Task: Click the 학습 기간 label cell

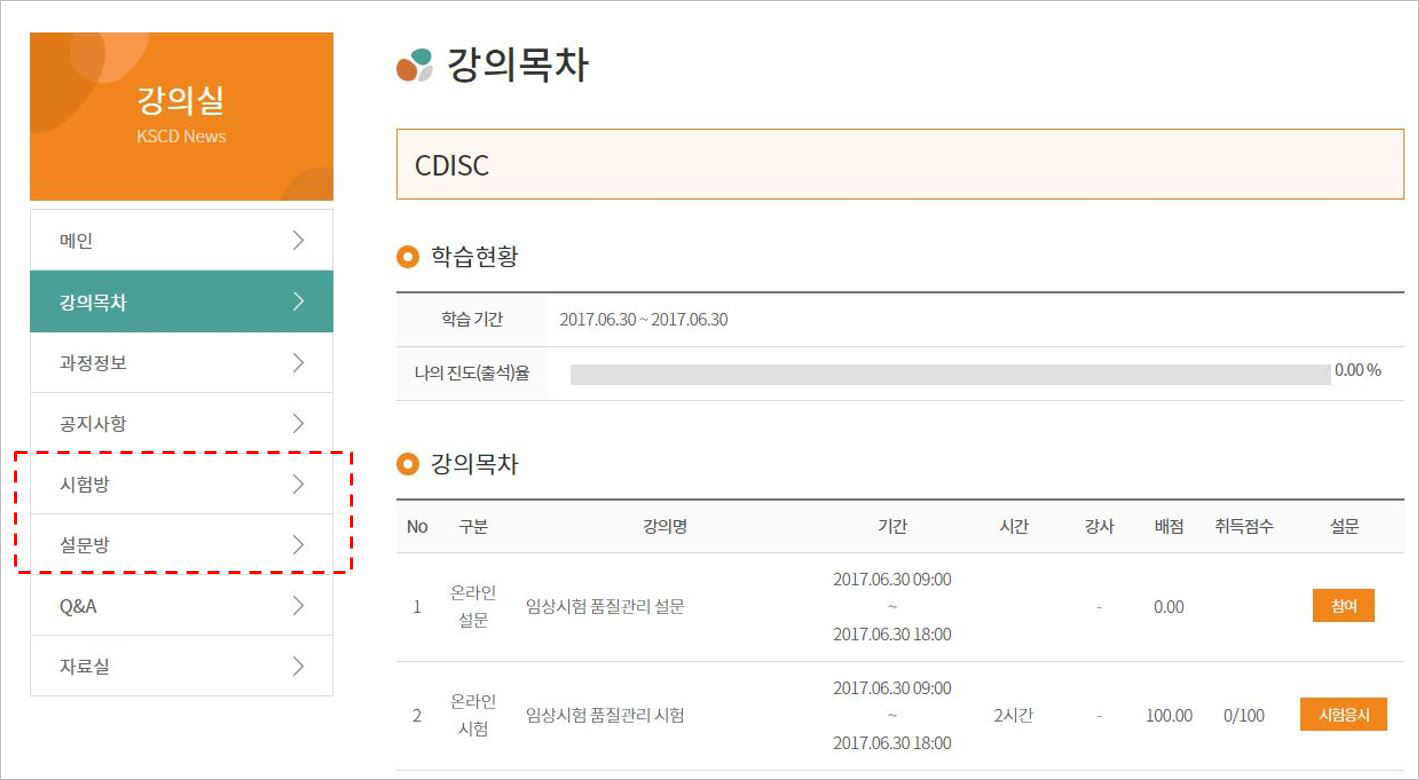Action: (472, 320)
